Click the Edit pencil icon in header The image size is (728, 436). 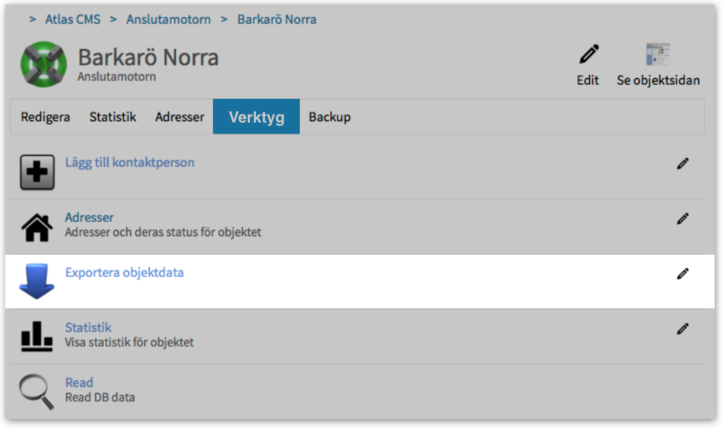588,55
